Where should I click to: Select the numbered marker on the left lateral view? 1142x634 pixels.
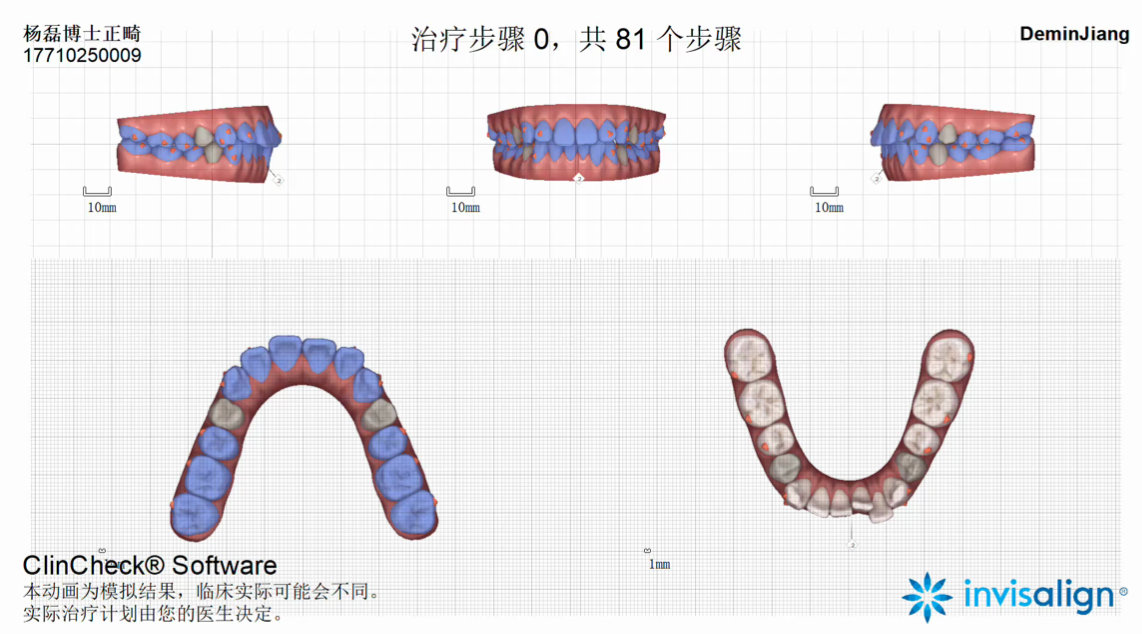point(278,180)
